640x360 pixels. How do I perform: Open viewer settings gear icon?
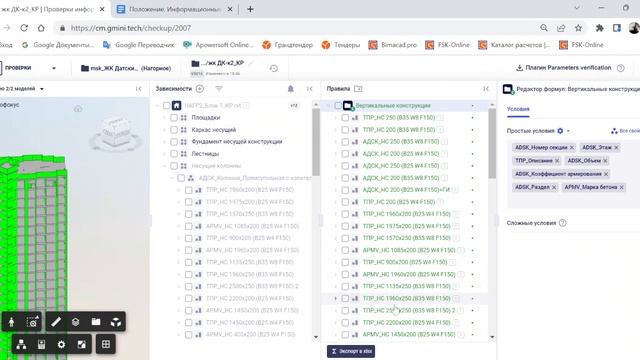pos(61,344)
